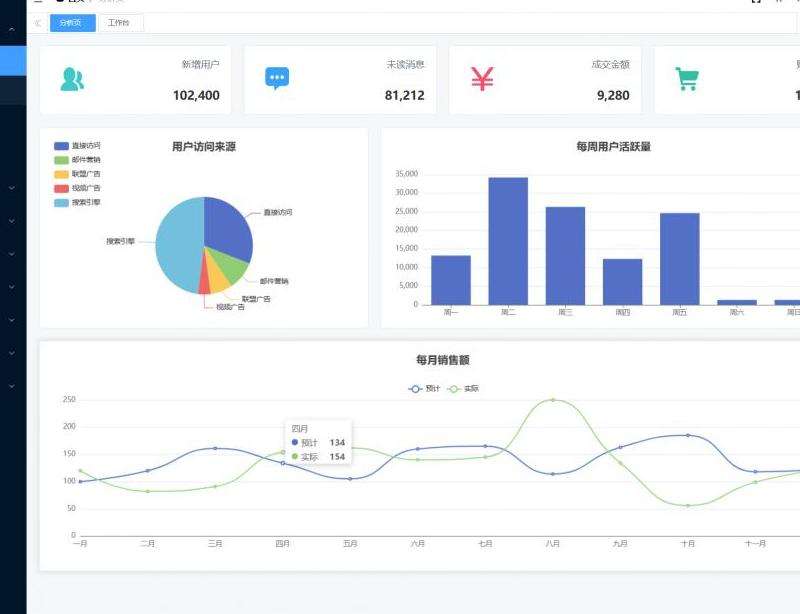Click the light blue 搜索引擎 pie slice

click(179, 245)
